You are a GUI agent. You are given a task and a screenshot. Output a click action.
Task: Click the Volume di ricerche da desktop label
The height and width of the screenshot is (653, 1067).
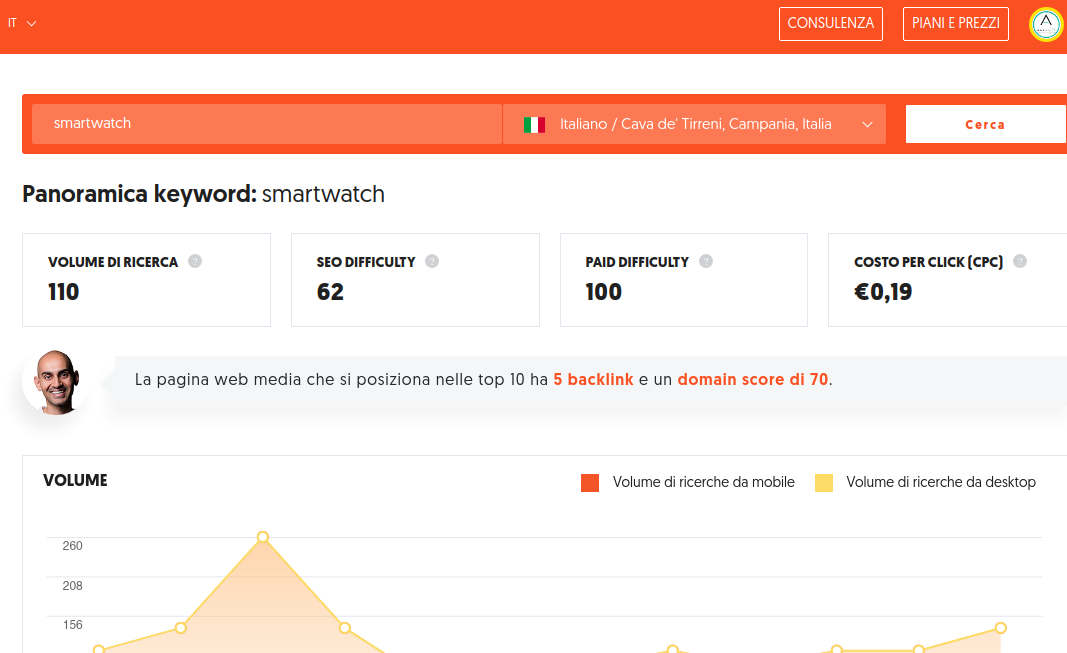point(941,482)
